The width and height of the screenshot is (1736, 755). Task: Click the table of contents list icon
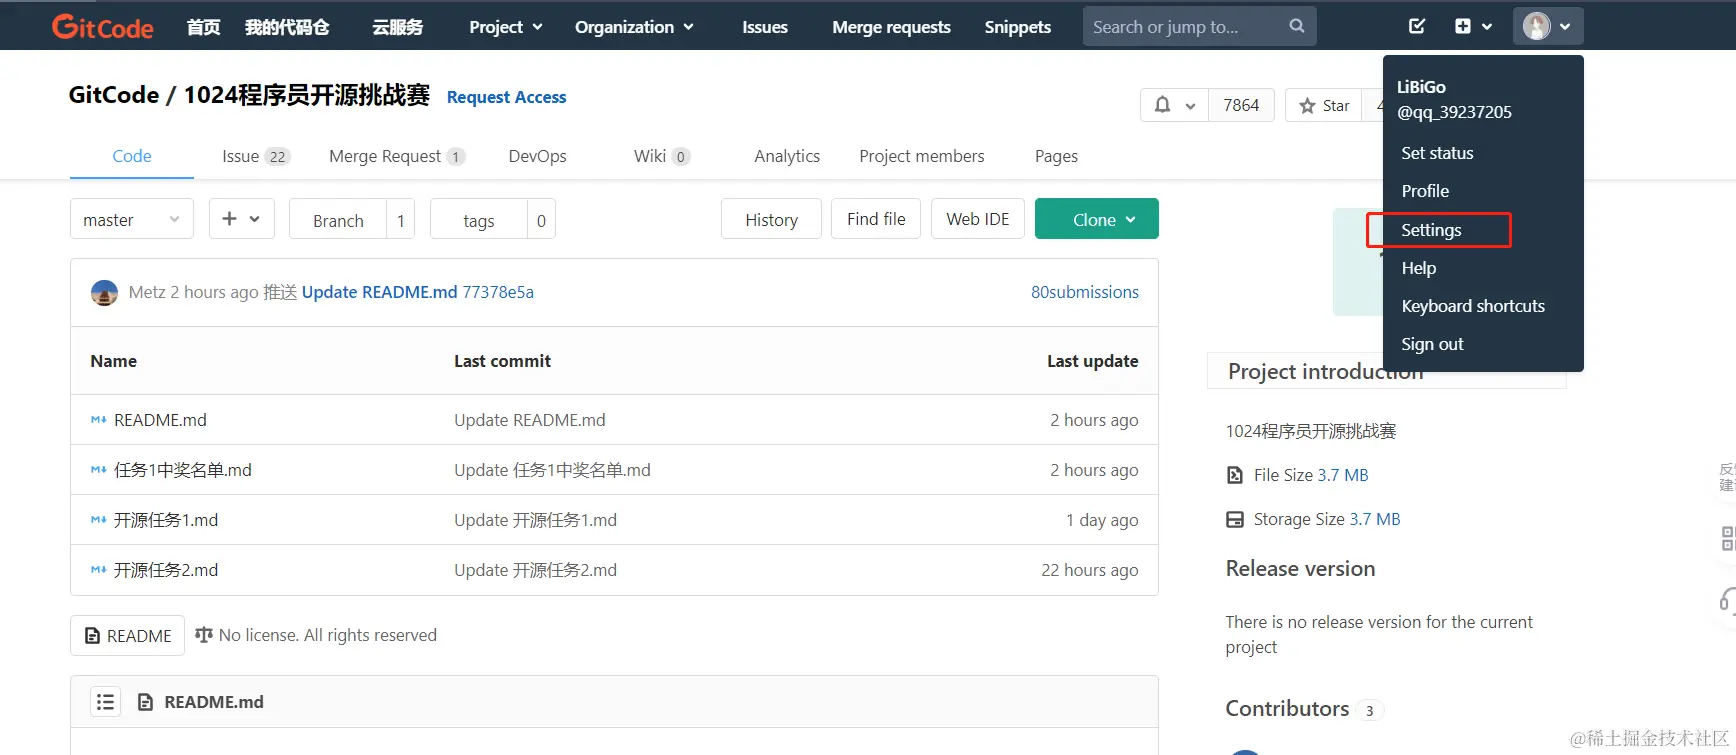tap(105, 702)
